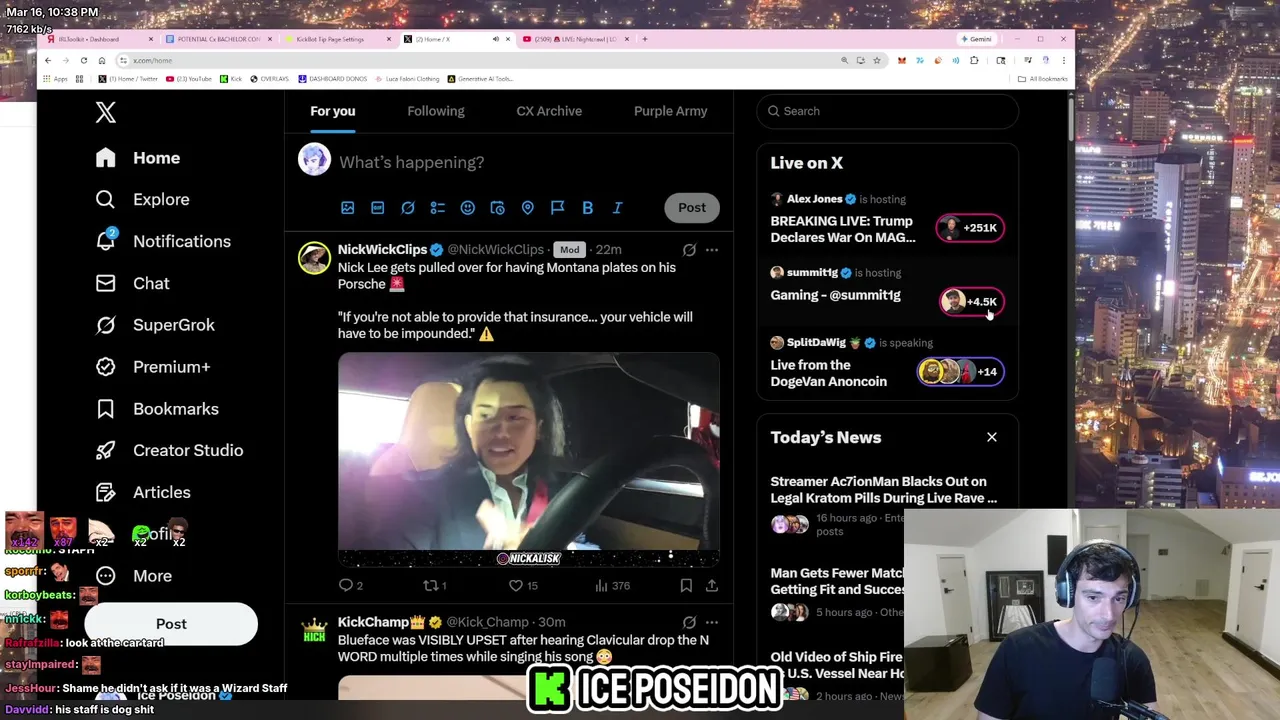
Task: Bookmark the NickWickClips post
Action: [x=686, y=585]
